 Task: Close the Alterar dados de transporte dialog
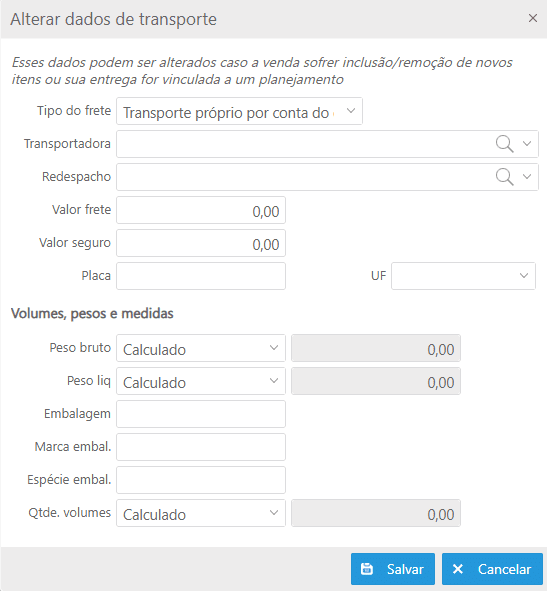pyautogui.click(x=532, y=18)
